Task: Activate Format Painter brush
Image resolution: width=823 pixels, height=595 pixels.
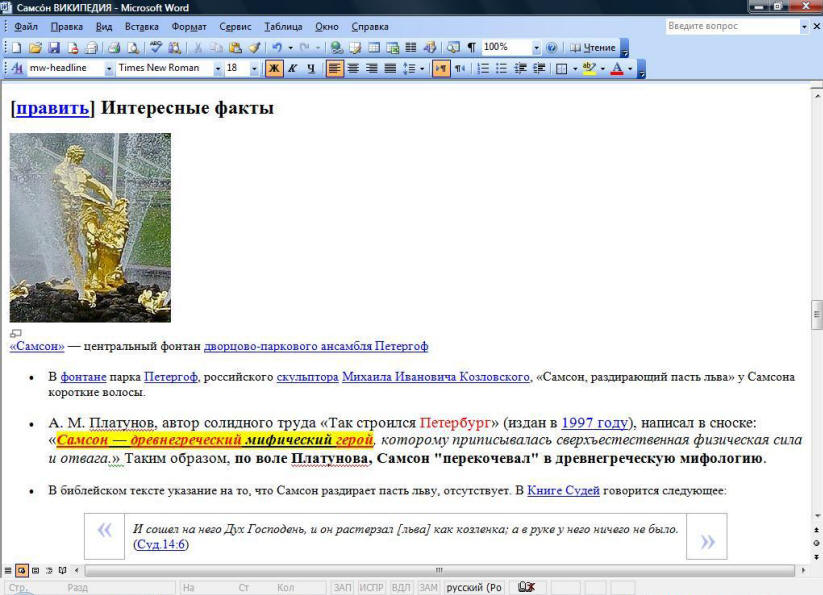Action: (x=255, y=48)
